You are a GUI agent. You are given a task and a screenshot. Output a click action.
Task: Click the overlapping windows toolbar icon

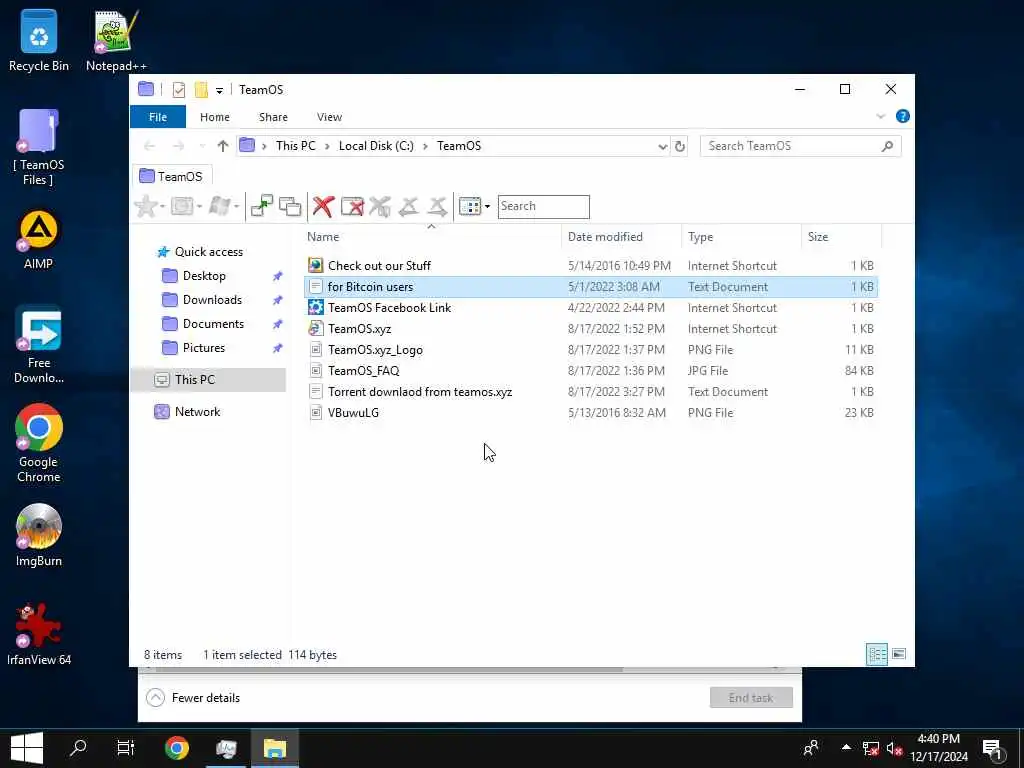point(290,206)
